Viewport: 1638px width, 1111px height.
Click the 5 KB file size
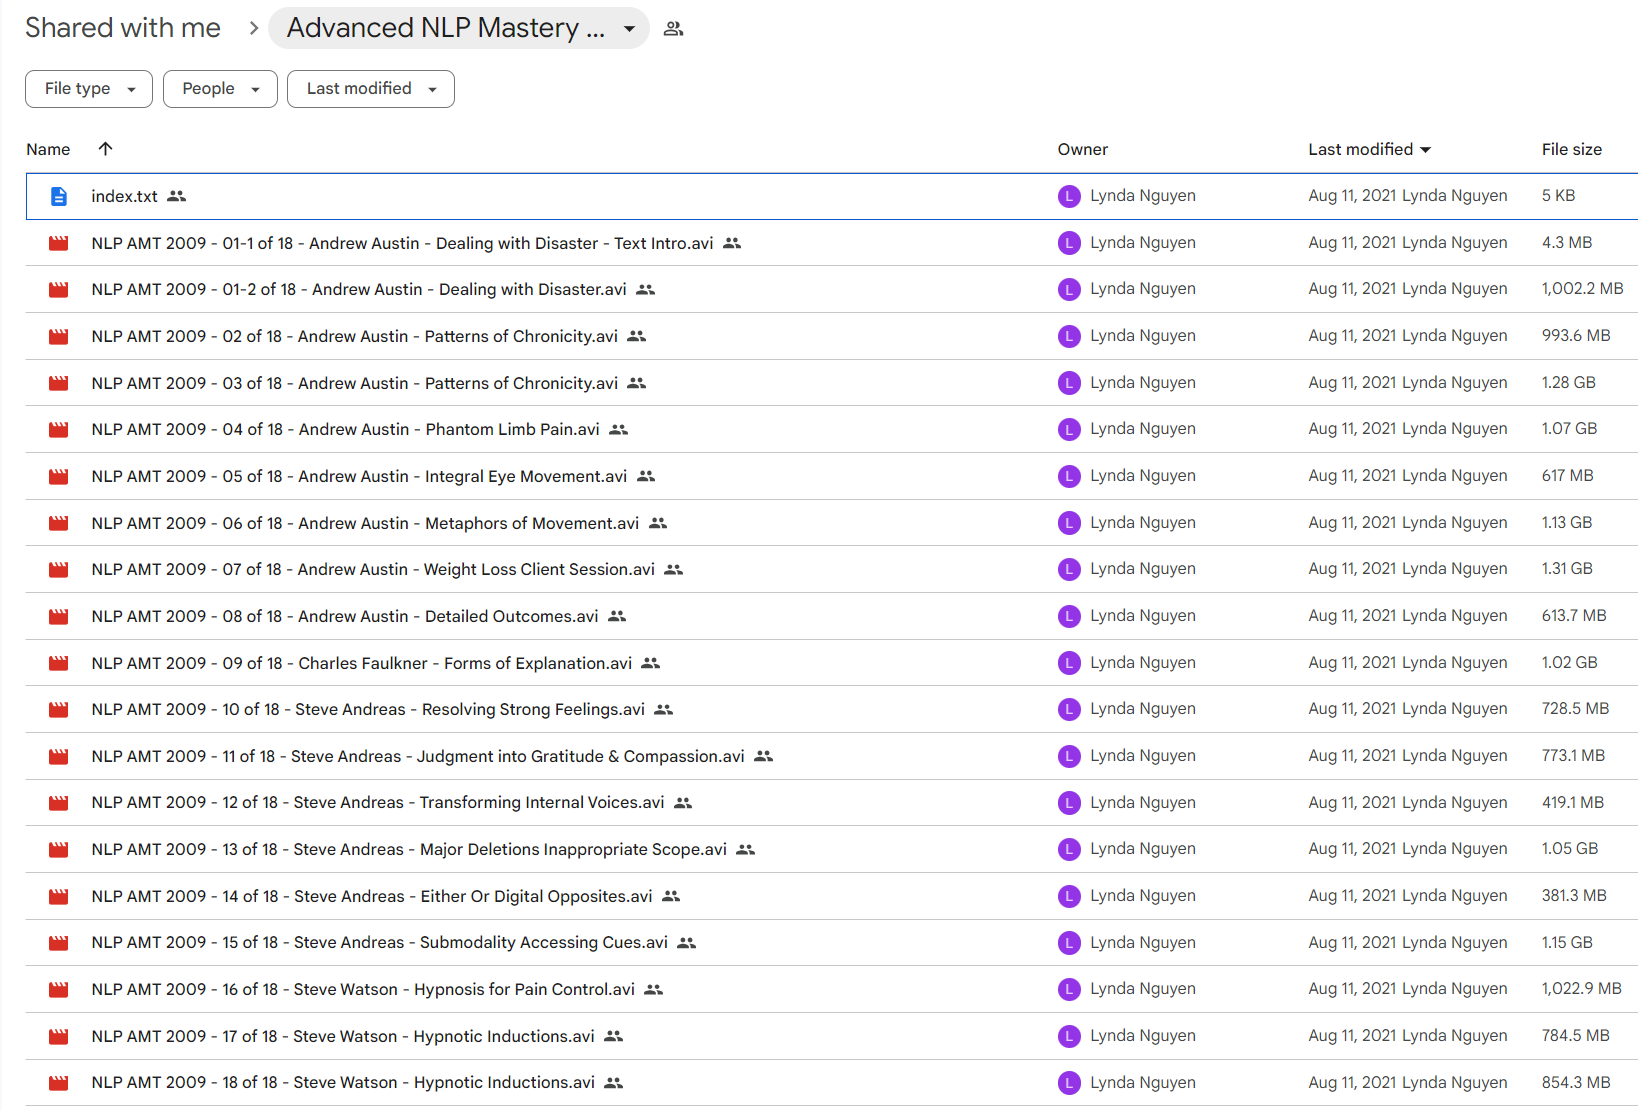coord(1558,196)
